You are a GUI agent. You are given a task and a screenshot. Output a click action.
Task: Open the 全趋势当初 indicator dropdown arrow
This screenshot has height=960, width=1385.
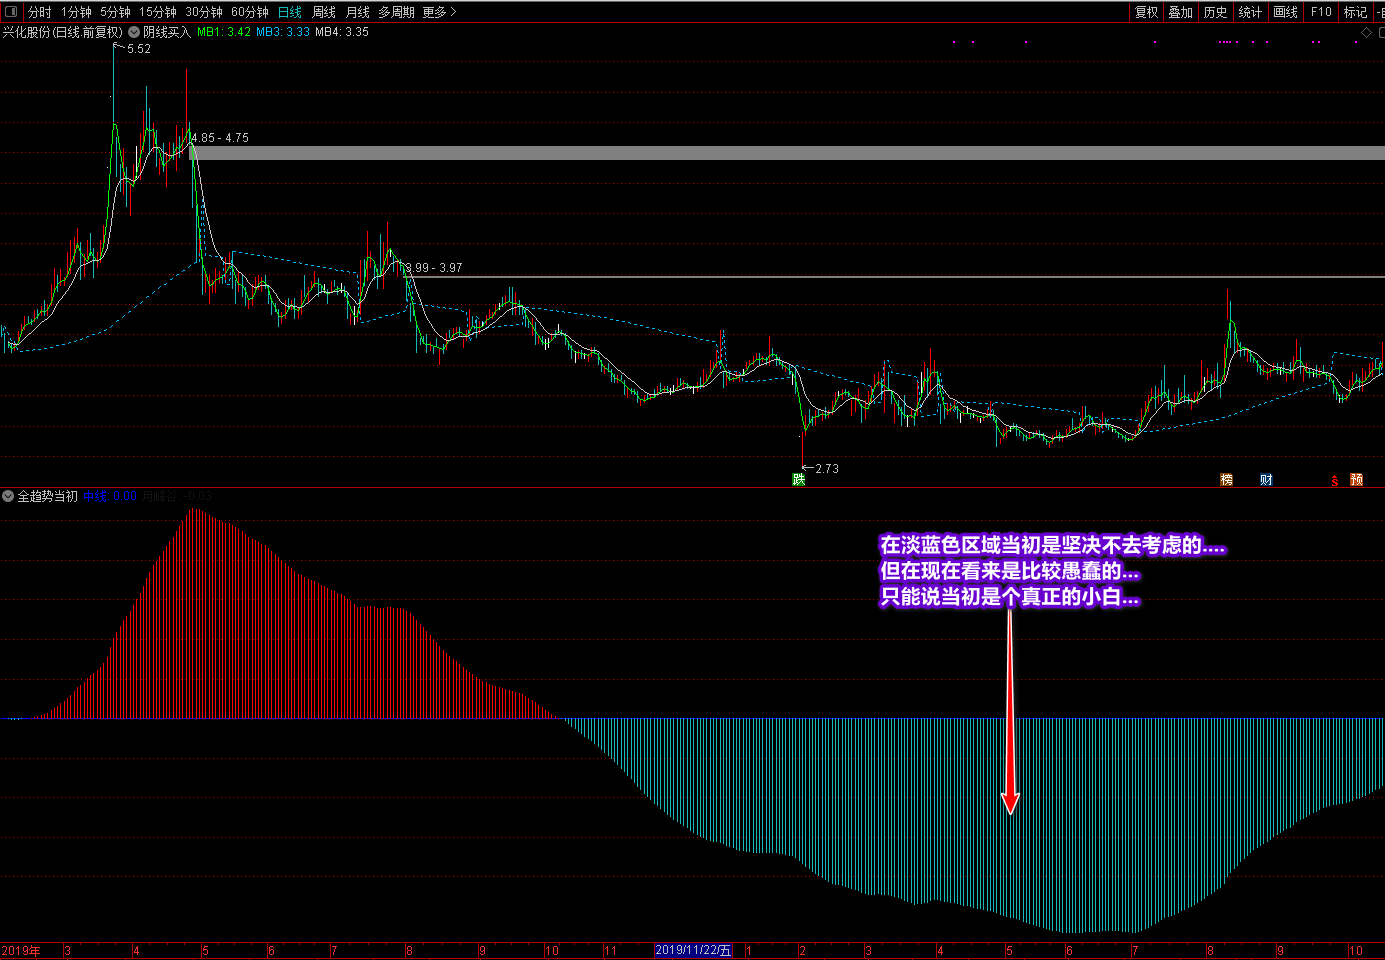coord(8,496)
